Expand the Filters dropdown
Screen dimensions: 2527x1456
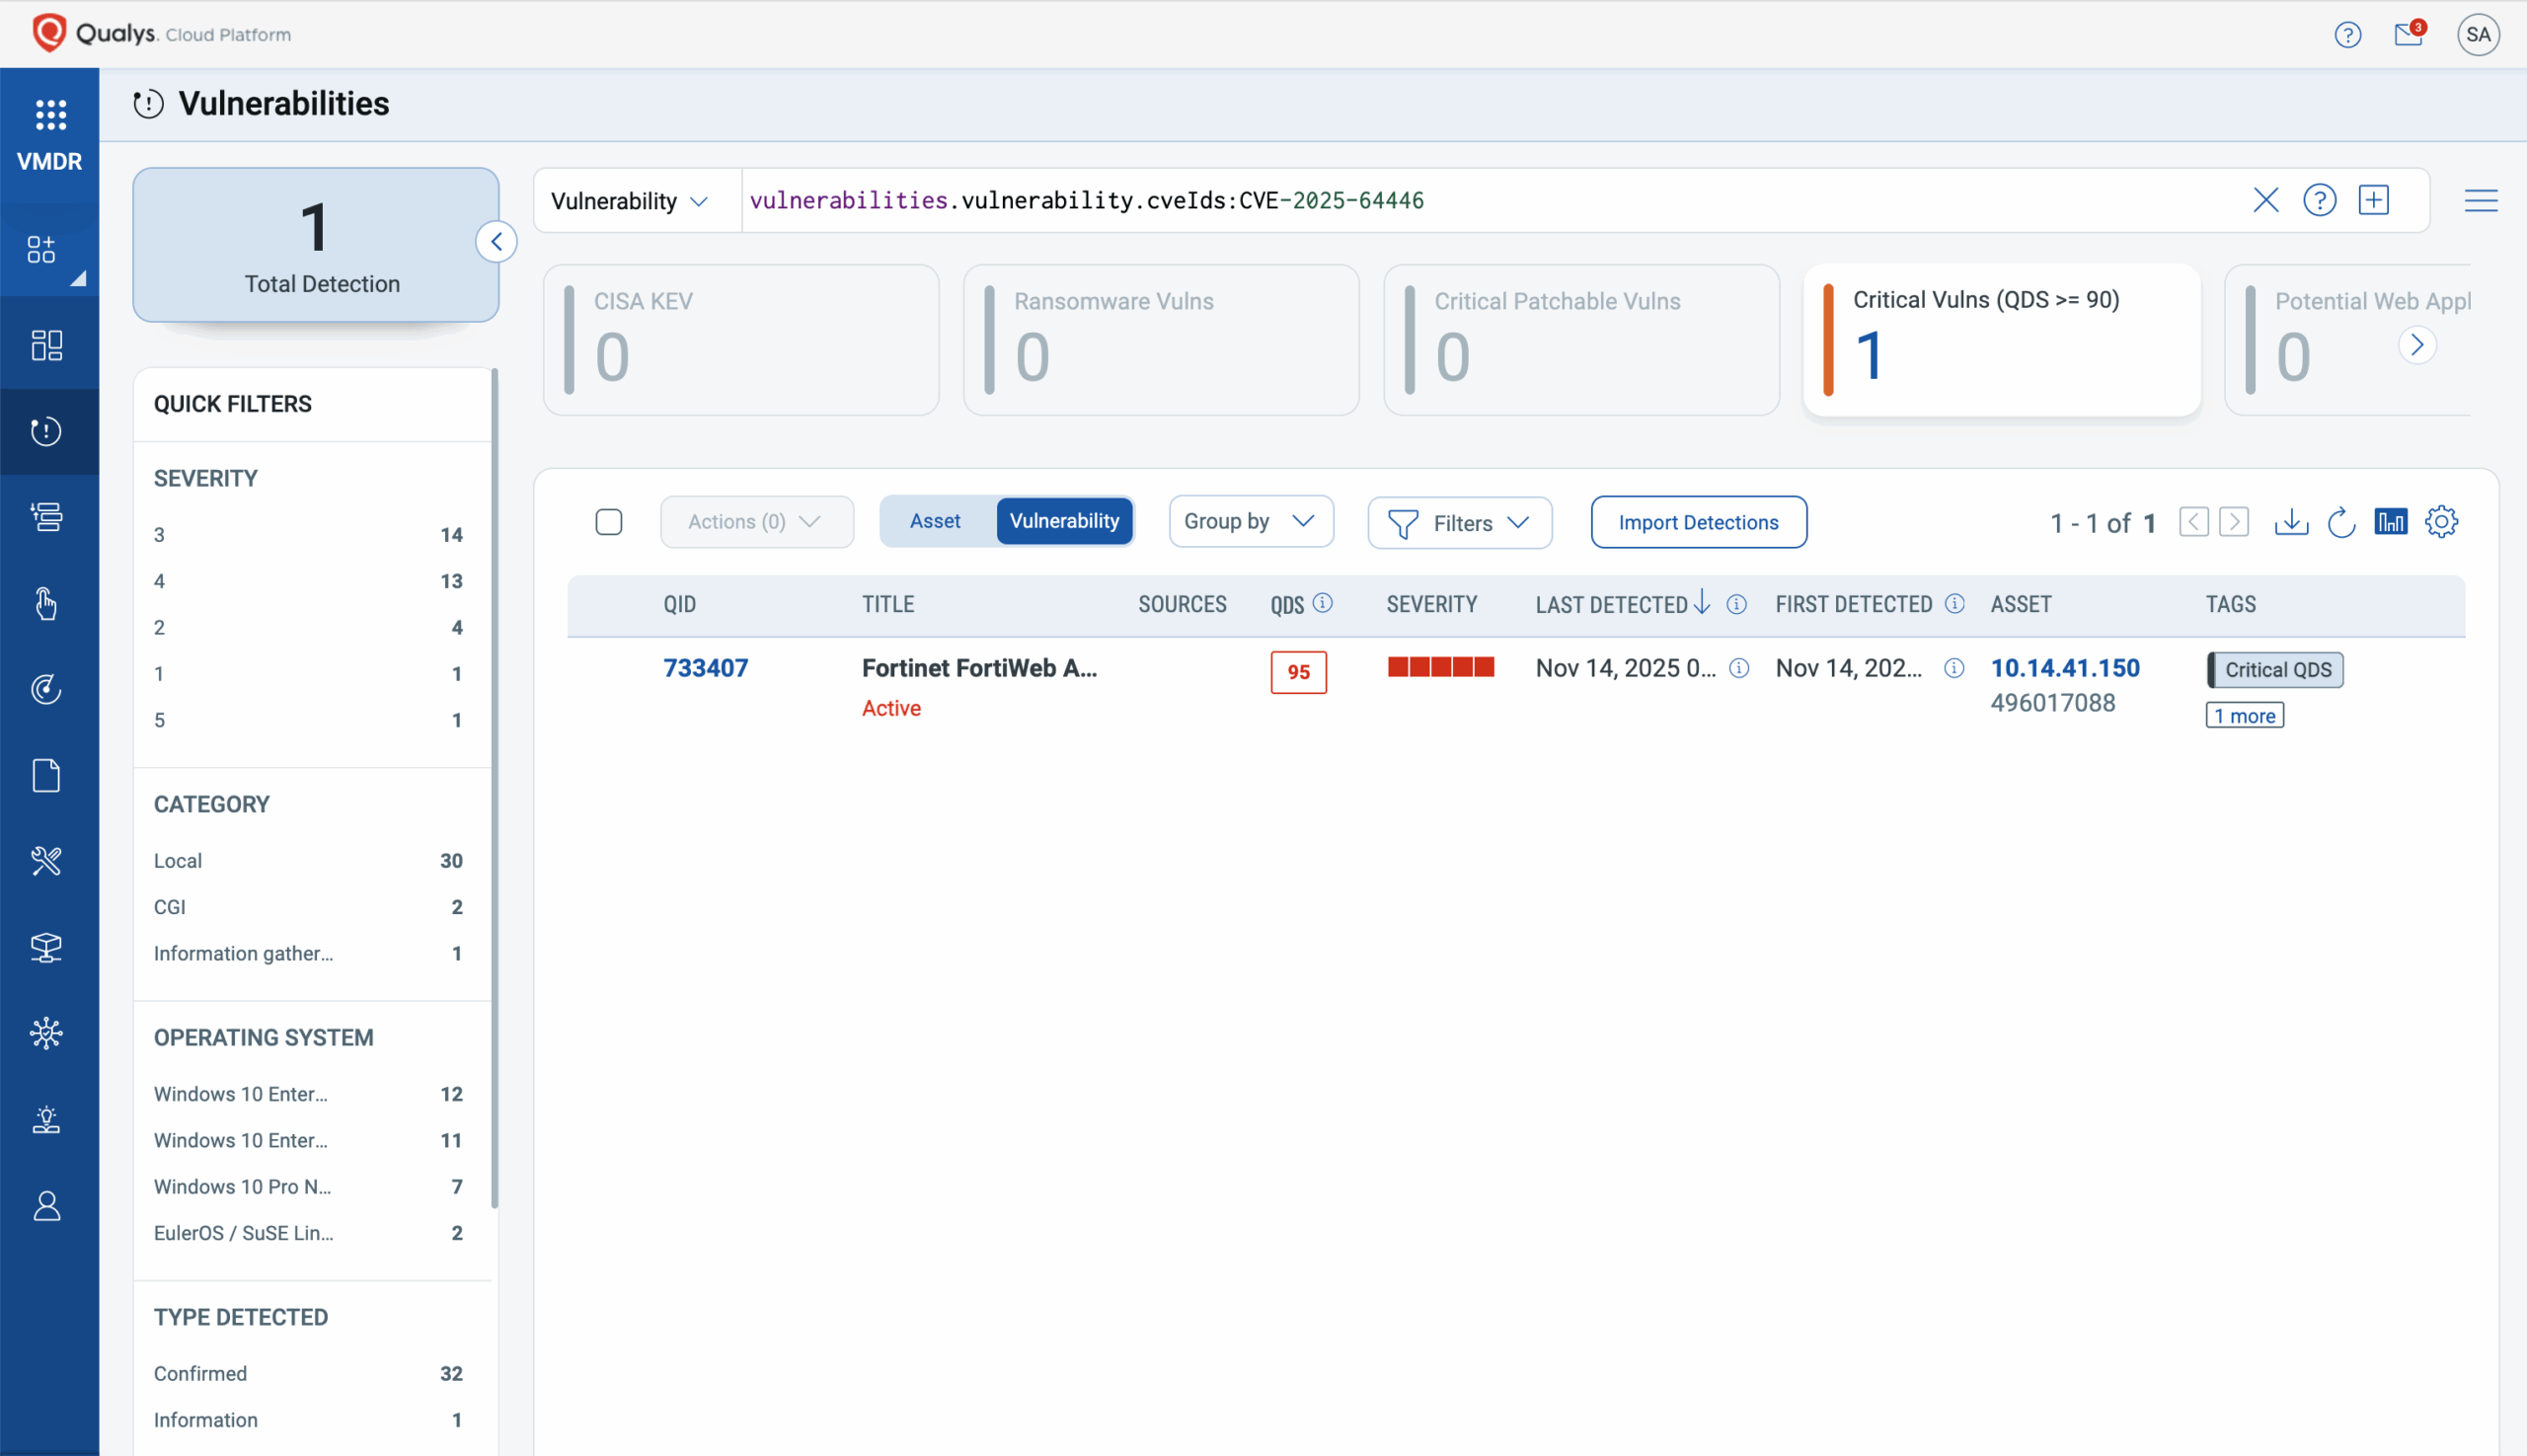click(x=1459, y=523)
